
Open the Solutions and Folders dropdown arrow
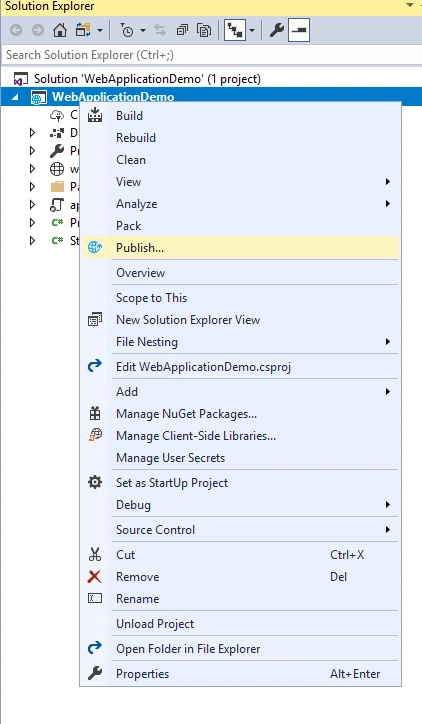(x=100, y=30)
